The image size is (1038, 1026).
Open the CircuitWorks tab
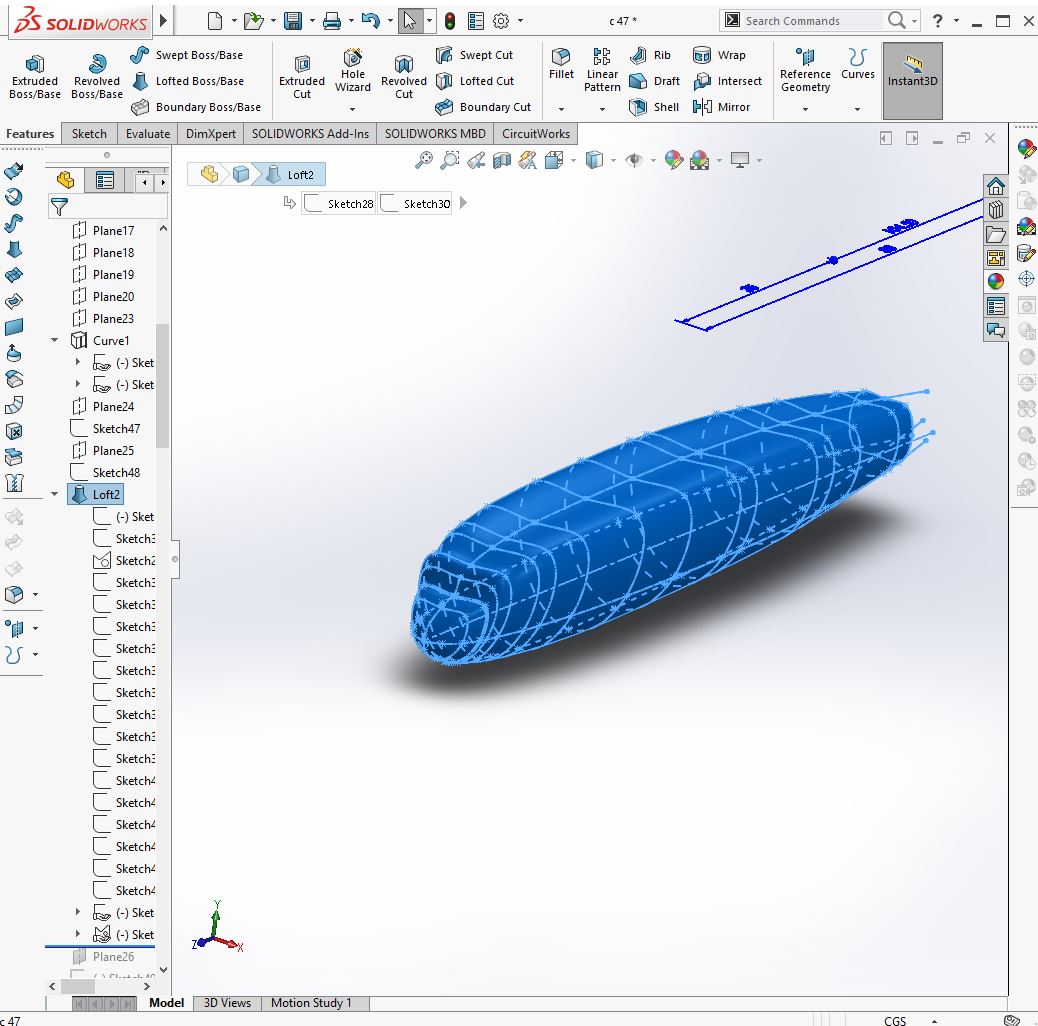click(x=536, y=134)
